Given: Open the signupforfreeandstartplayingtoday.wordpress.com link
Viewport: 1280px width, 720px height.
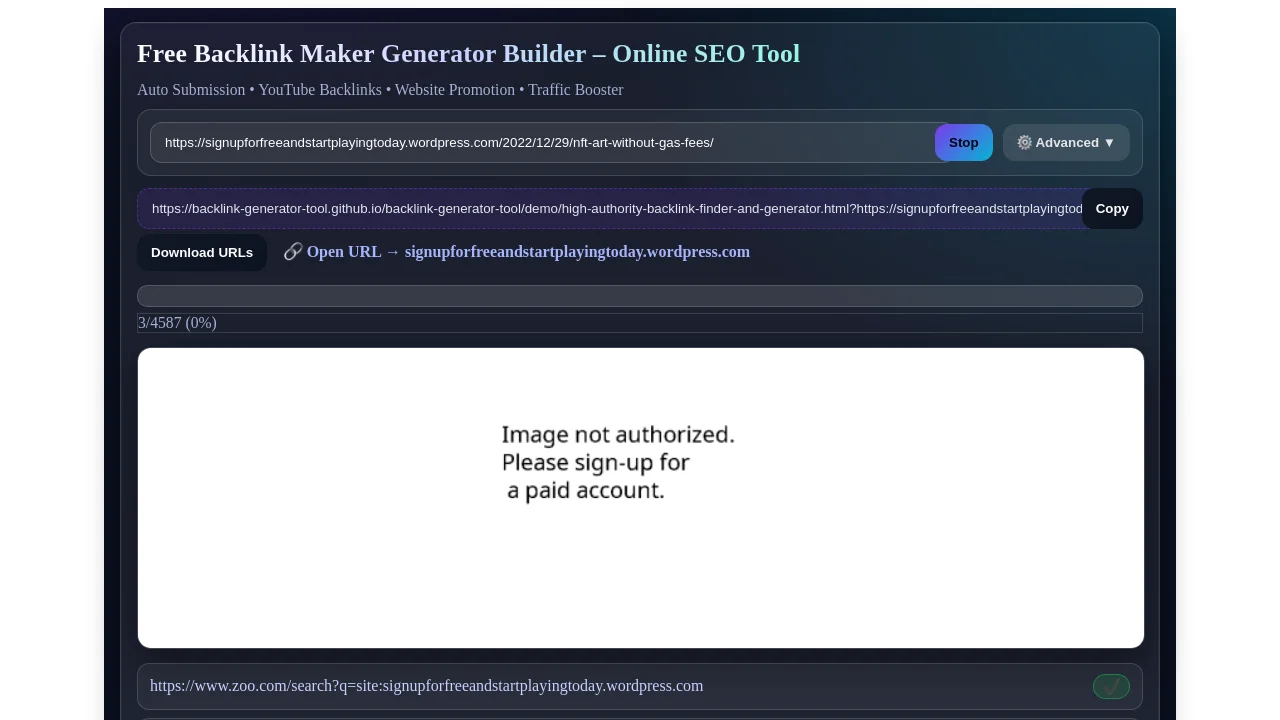Looking at the screenshot, I should [x=516, y=252].
